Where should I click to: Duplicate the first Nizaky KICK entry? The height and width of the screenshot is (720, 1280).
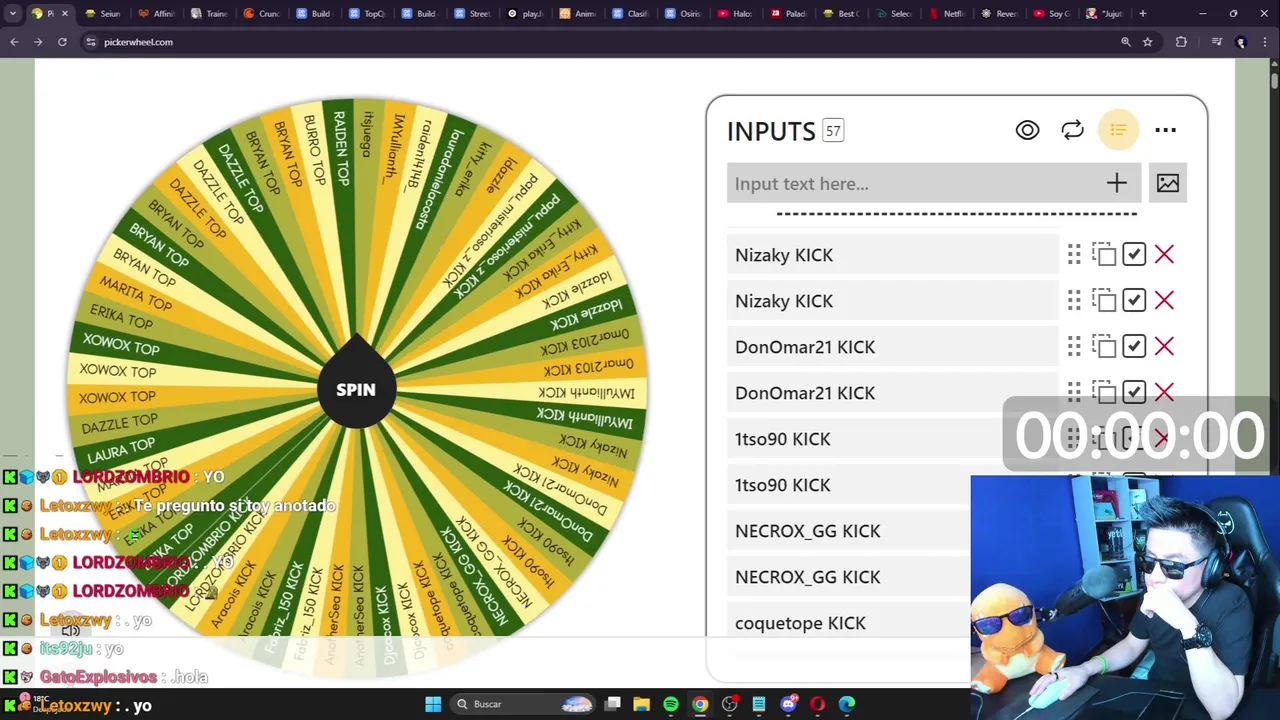tap(1104, 255)
